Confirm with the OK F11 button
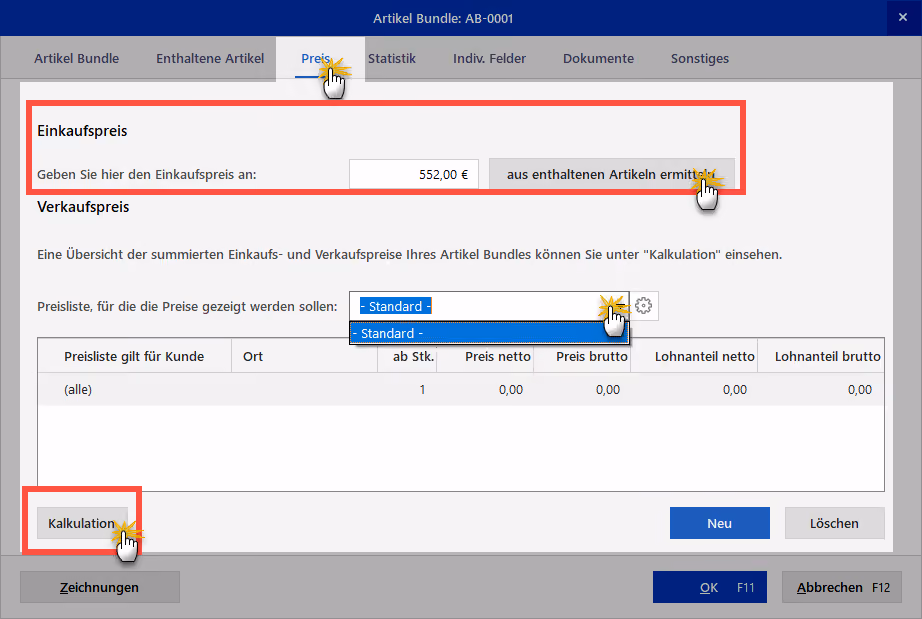922x619 pixels. pos(710,587)
